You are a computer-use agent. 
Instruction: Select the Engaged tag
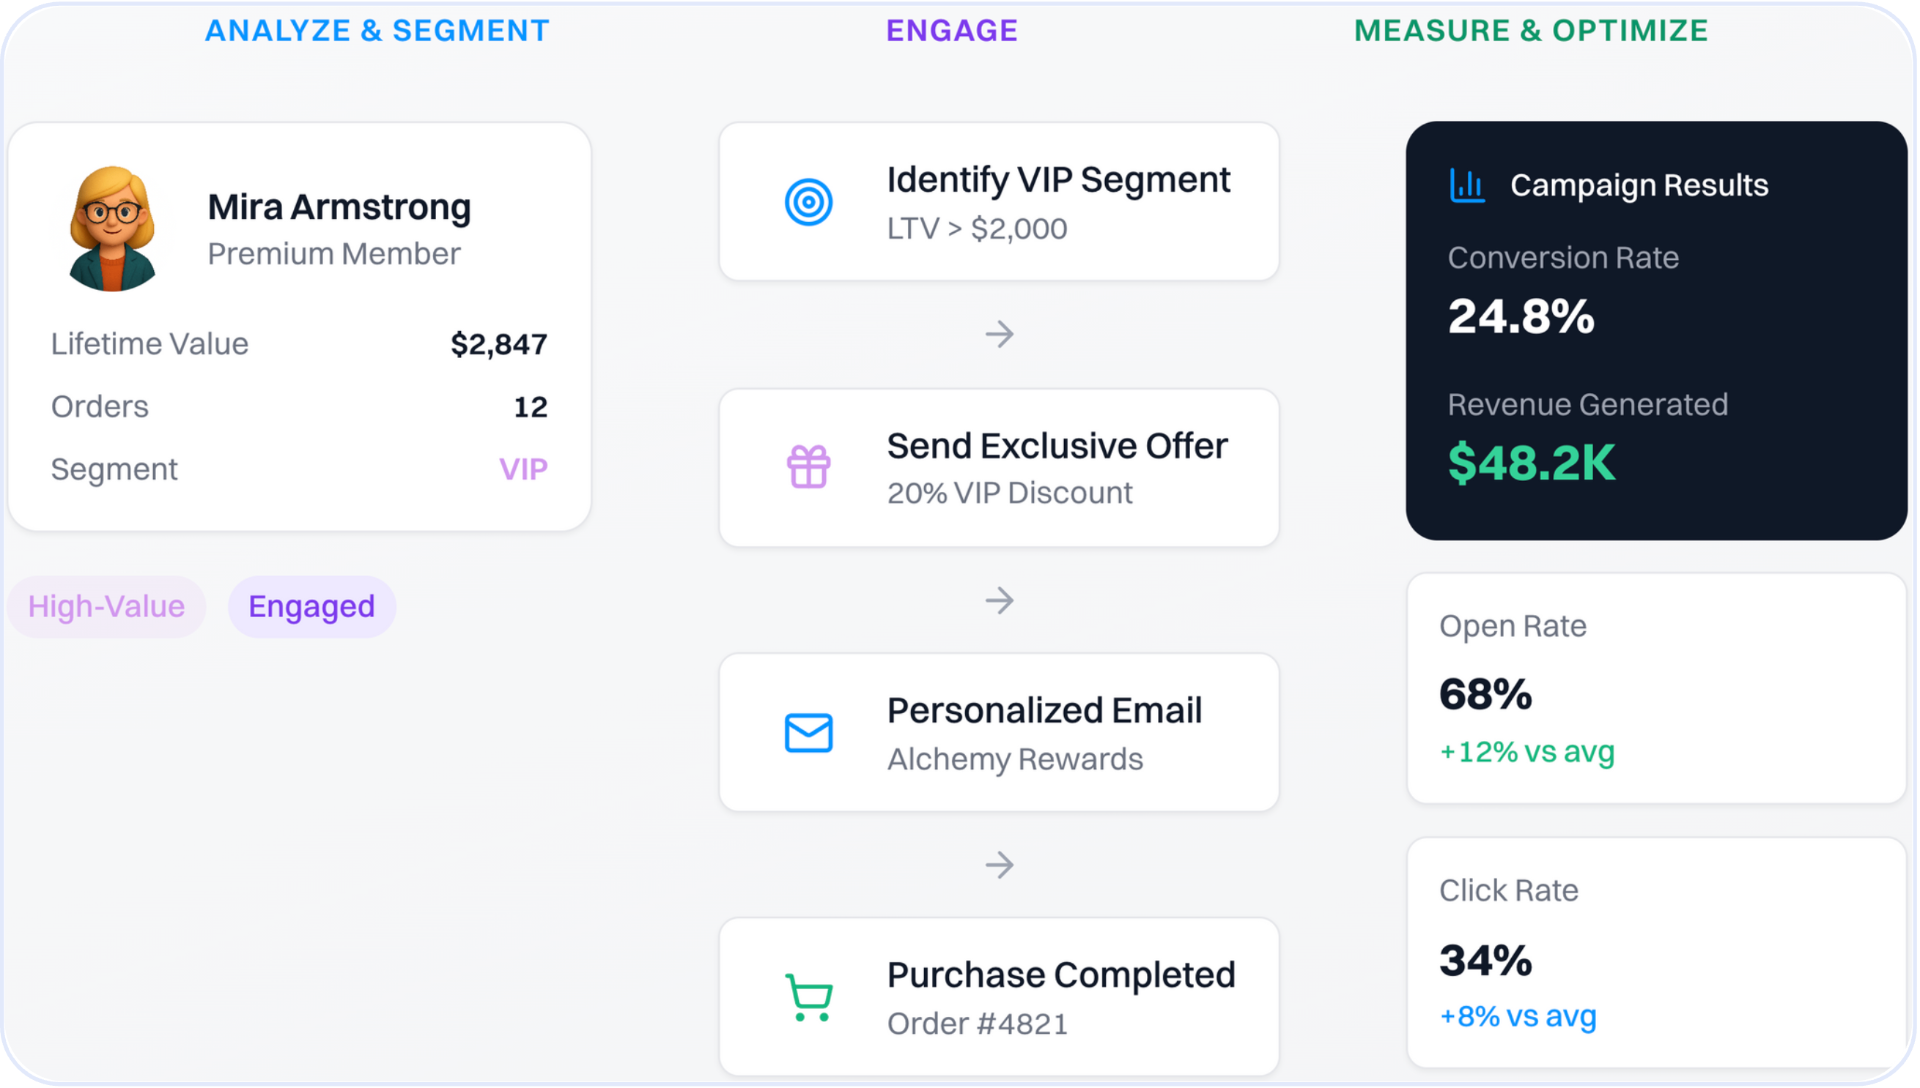[x=312, y=607]
